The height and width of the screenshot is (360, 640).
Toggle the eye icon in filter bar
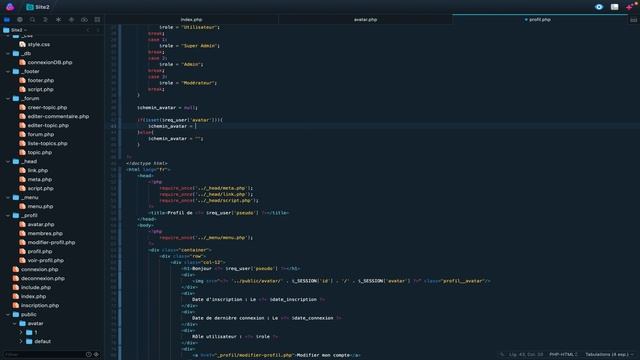tap(97, 354)
